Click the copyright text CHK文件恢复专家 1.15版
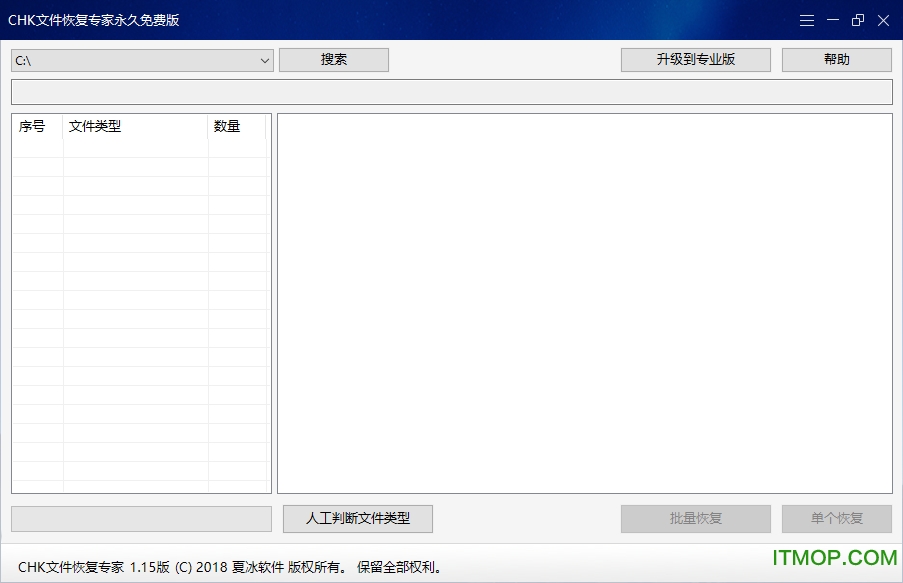 (x=94, y=567)
